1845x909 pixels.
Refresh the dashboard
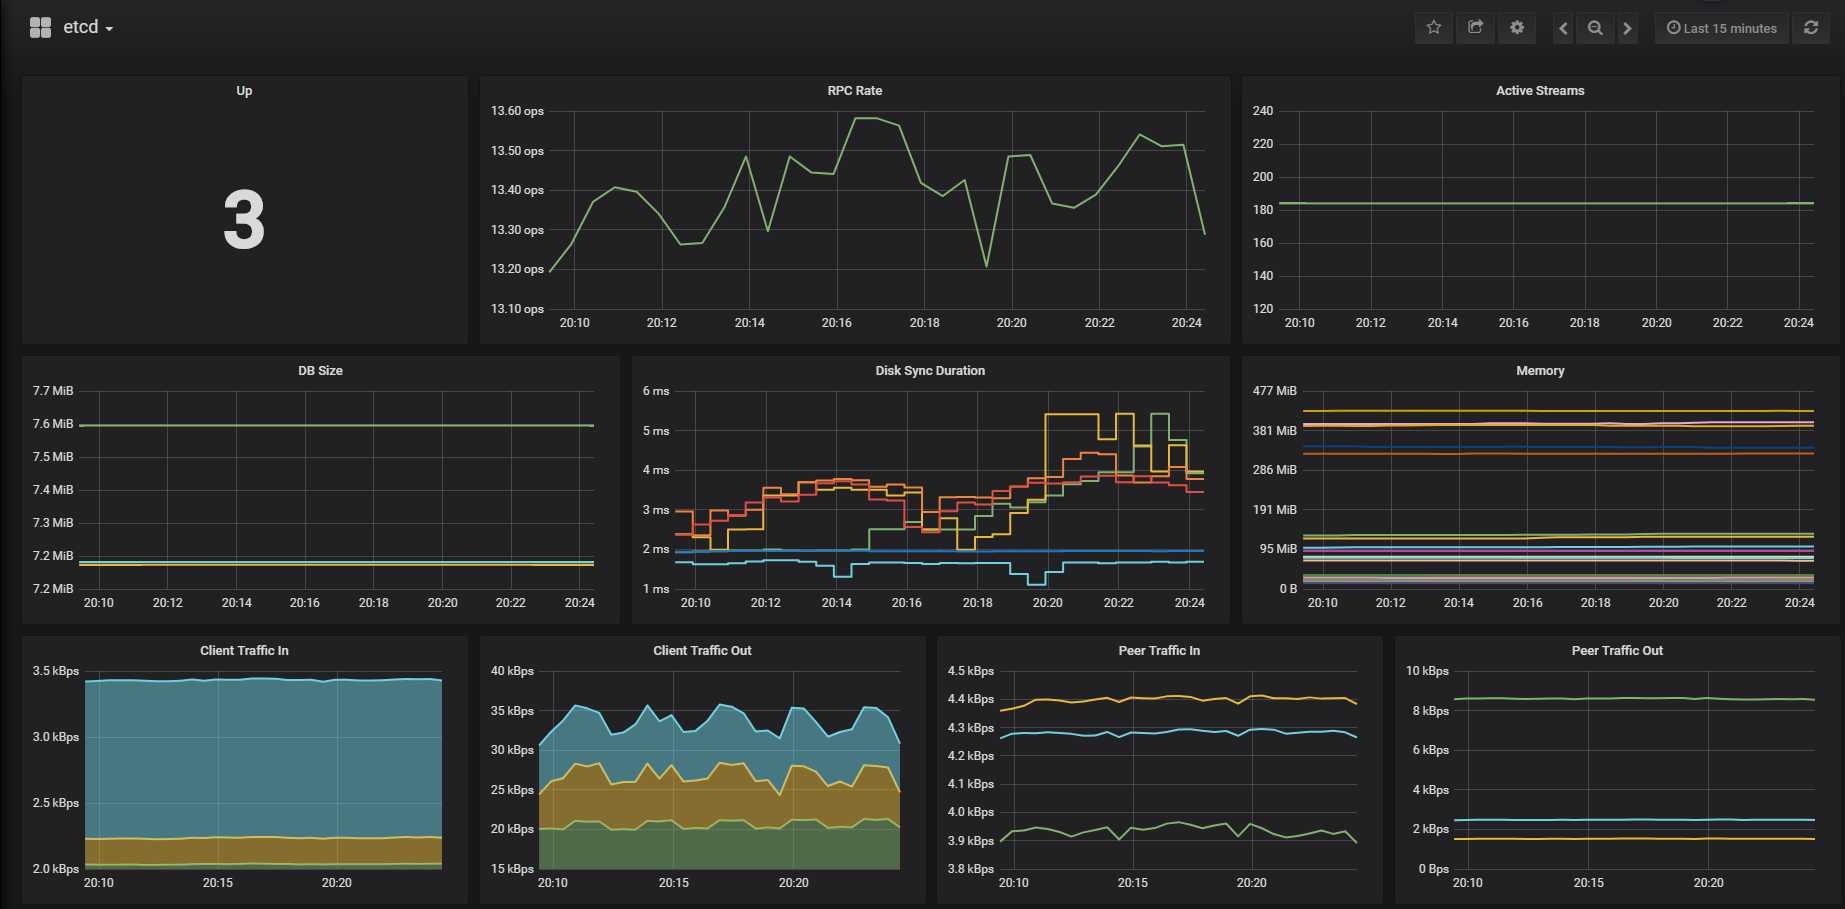(1811, 28)
